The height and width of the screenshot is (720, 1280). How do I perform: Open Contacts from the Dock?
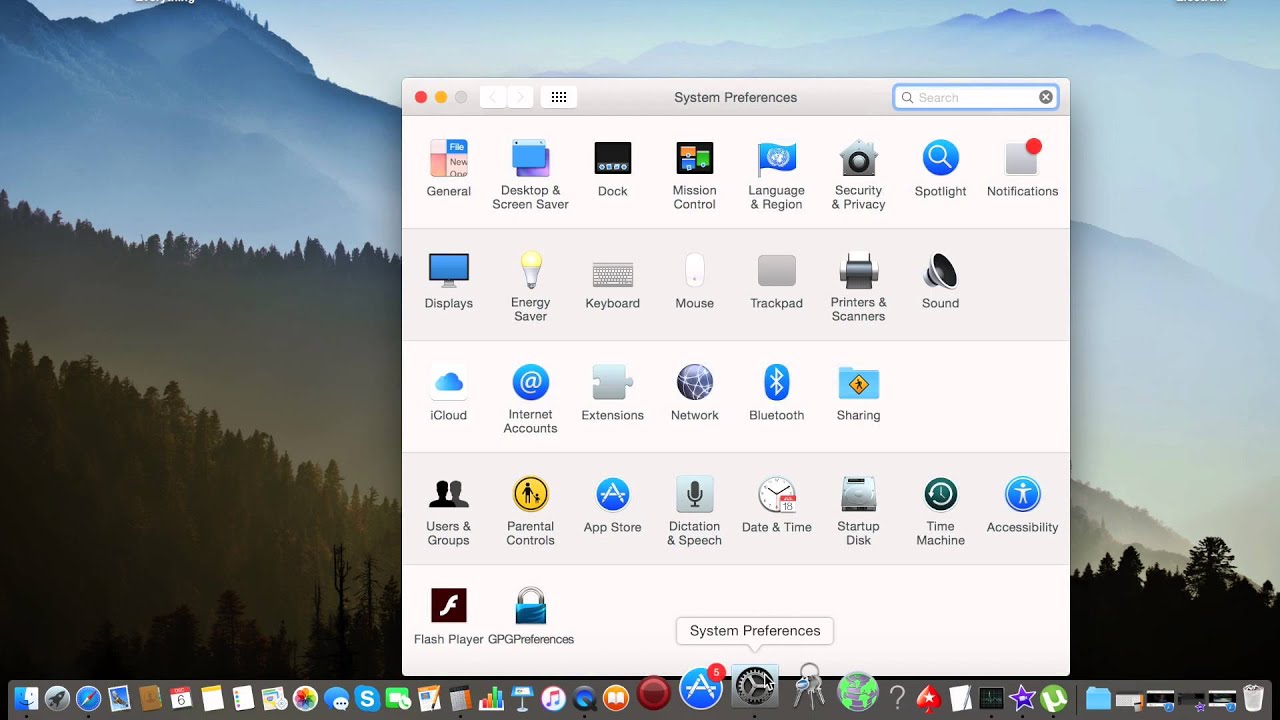(150, 699)
